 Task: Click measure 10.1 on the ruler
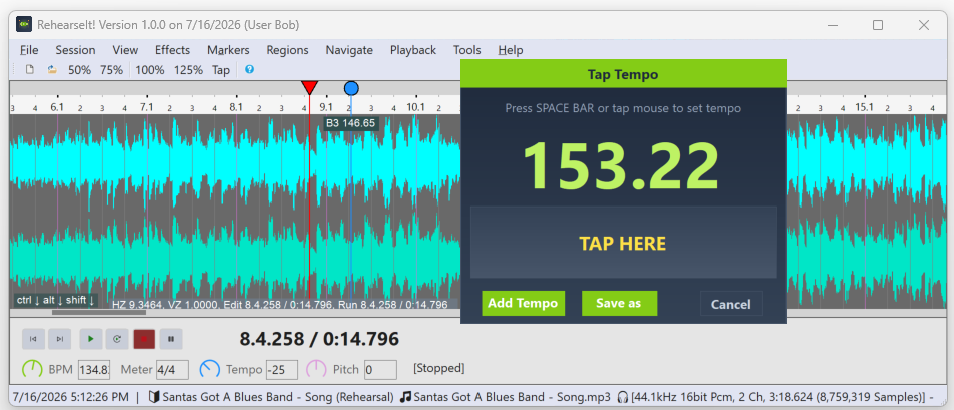coord(416,106)
